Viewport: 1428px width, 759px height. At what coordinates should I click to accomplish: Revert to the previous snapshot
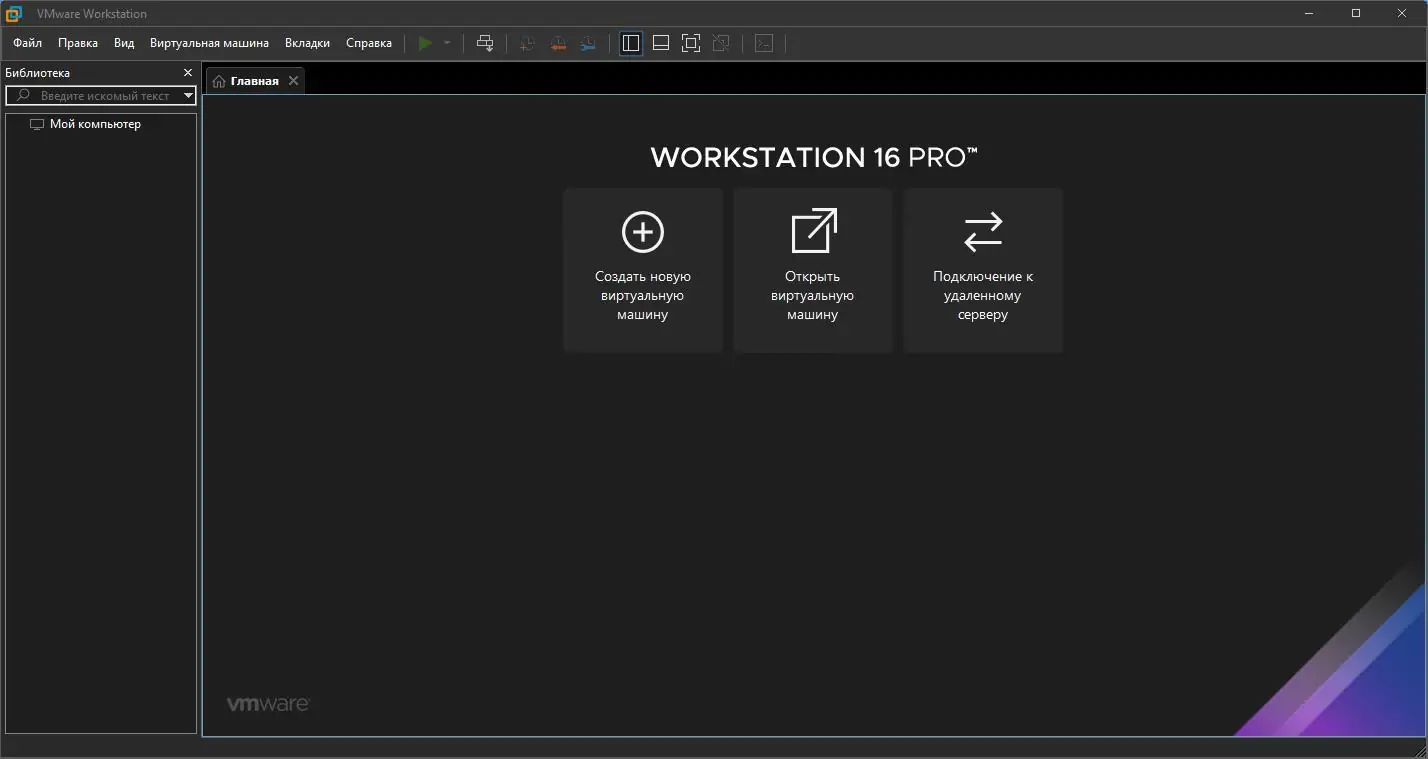(557, 43)
